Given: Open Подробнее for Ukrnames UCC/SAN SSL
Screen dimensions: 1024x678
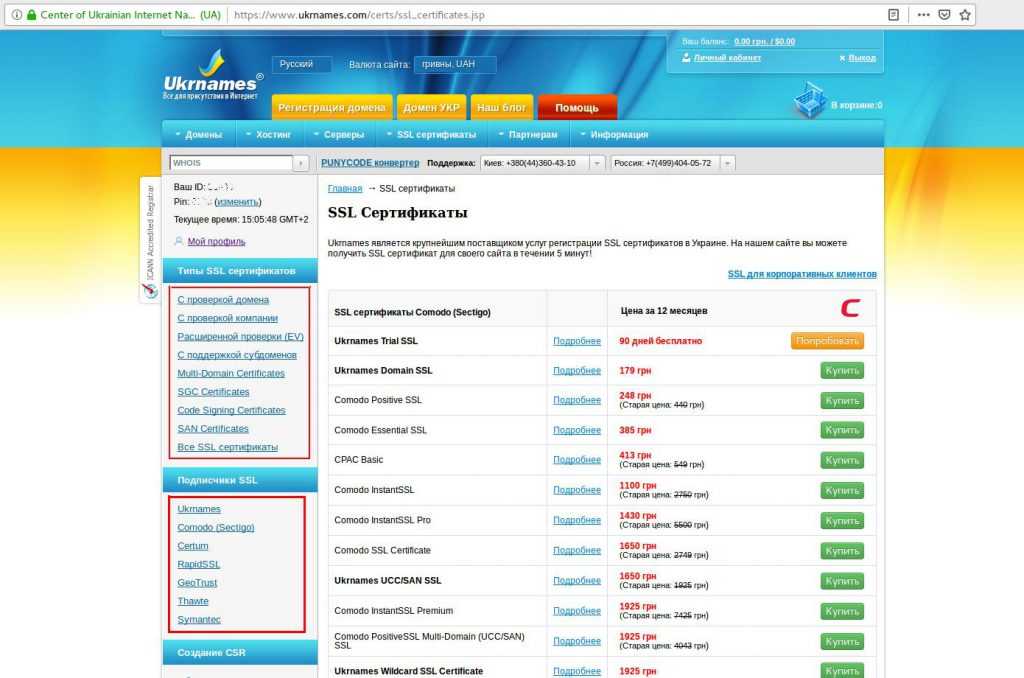Looking at the screenshot, I should 577,580.
